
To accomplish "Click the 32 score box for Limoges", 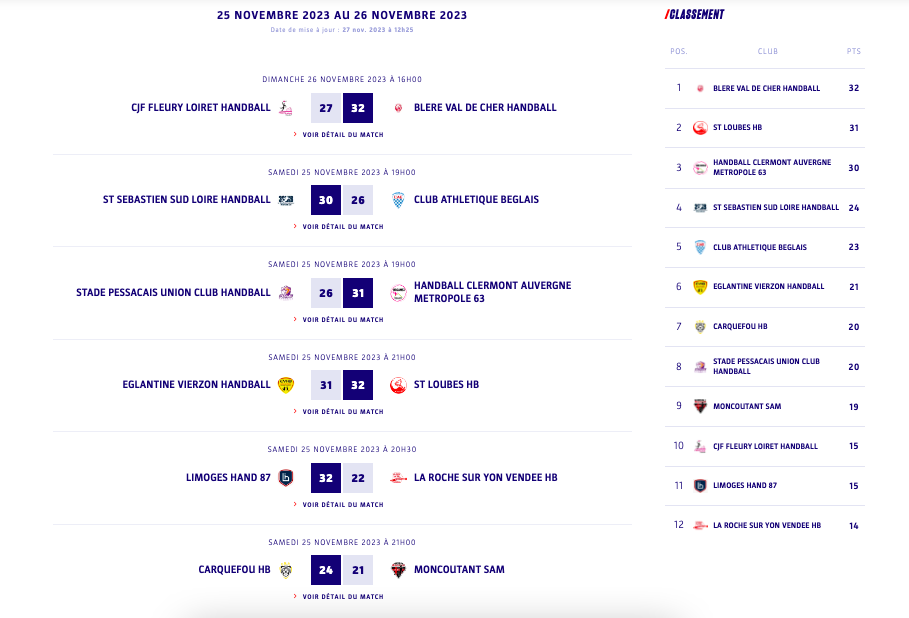I will click(x=326, y=478).
